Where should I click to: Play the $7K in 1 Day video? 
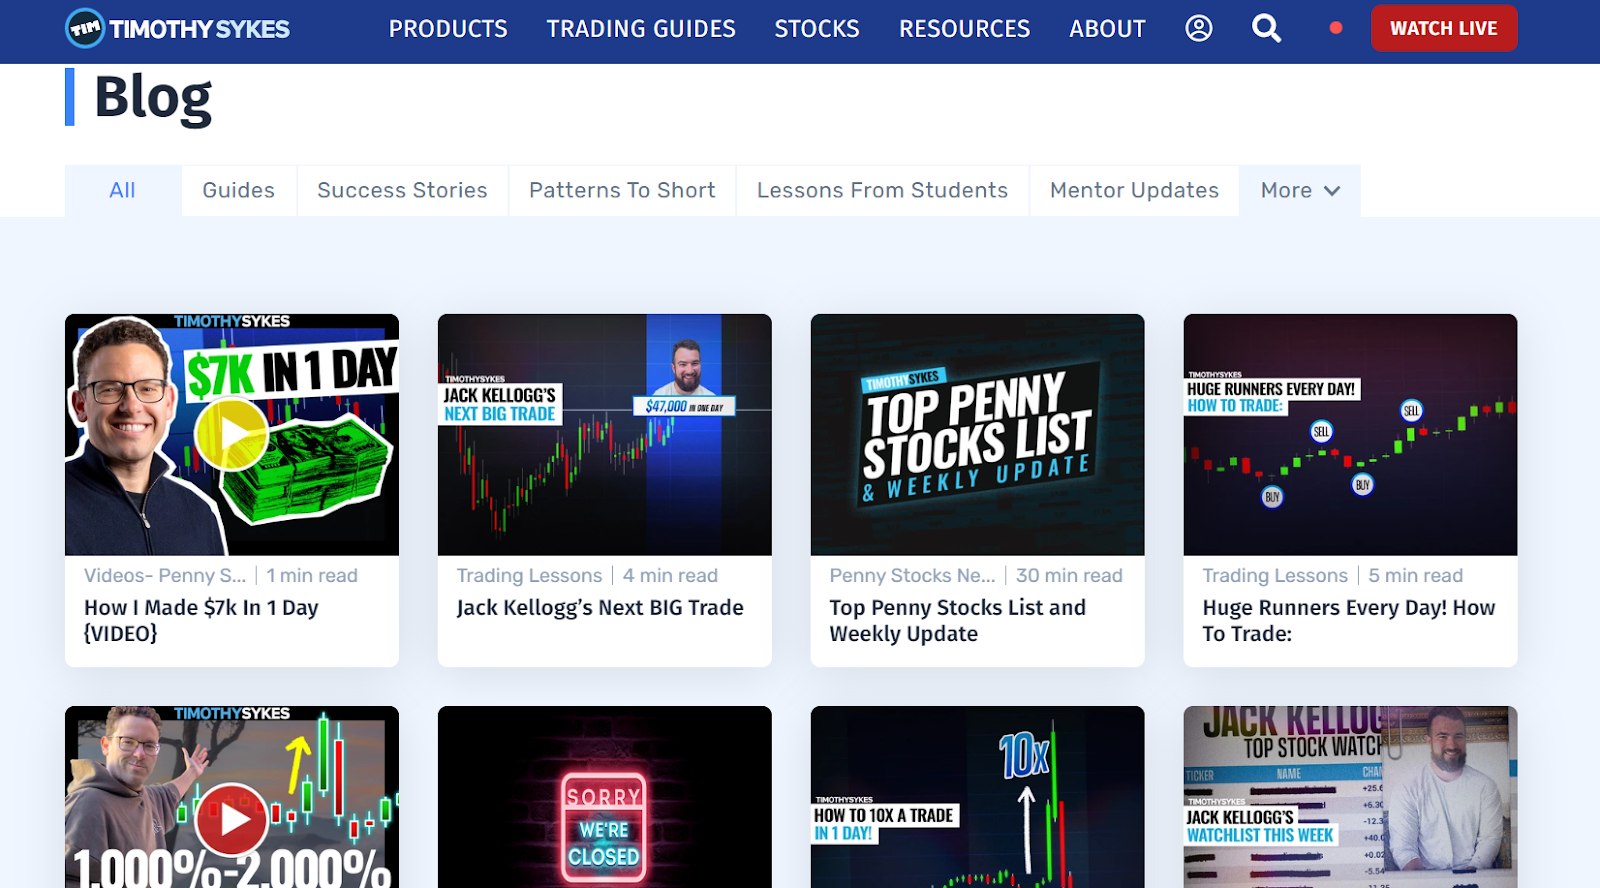click(x=232, y=434)
